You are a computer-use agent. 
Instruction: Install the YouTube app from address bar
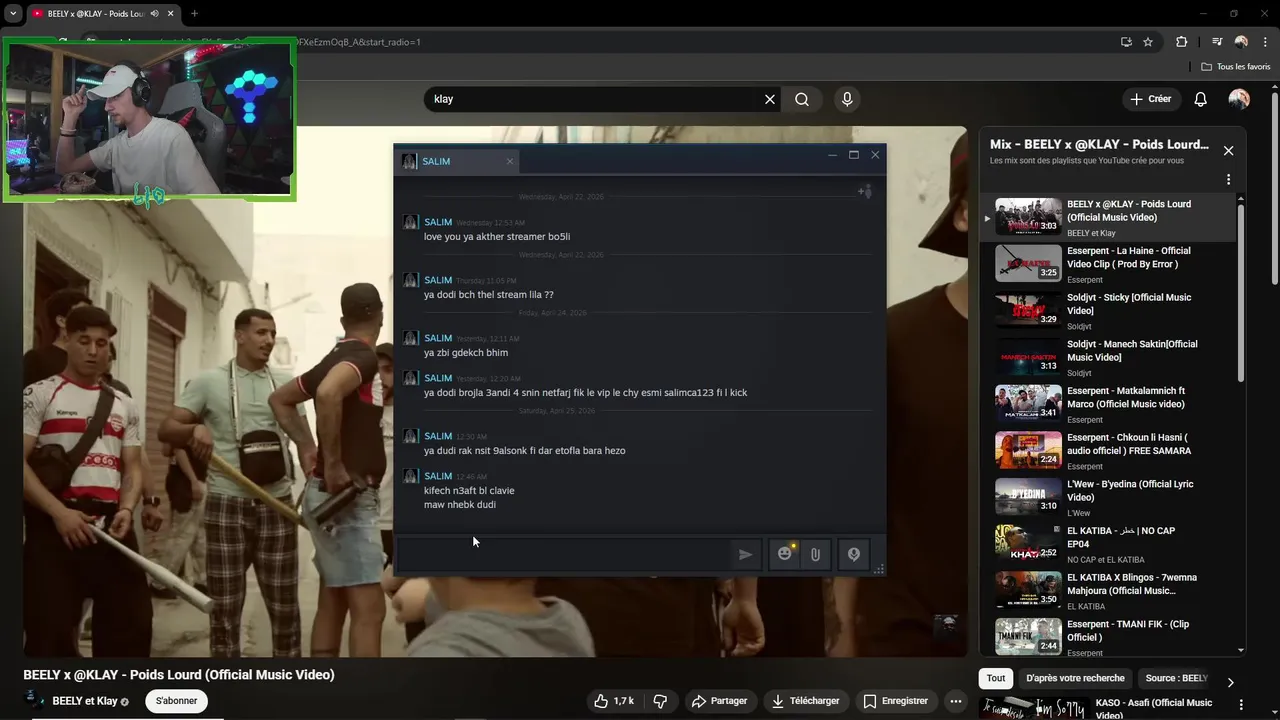coord(1126,42)
